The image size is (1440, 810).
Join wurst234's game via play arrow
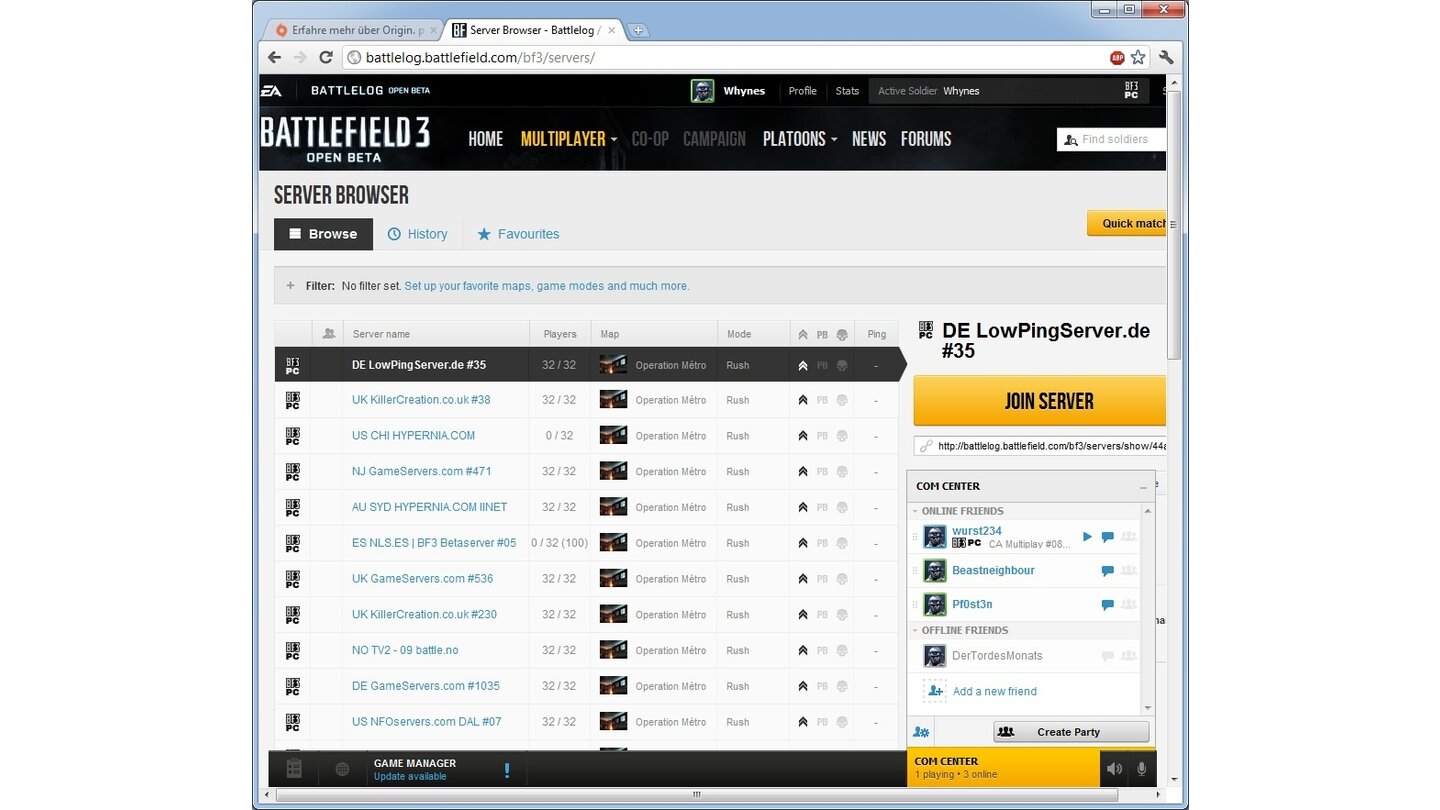tap(1087, 537)
